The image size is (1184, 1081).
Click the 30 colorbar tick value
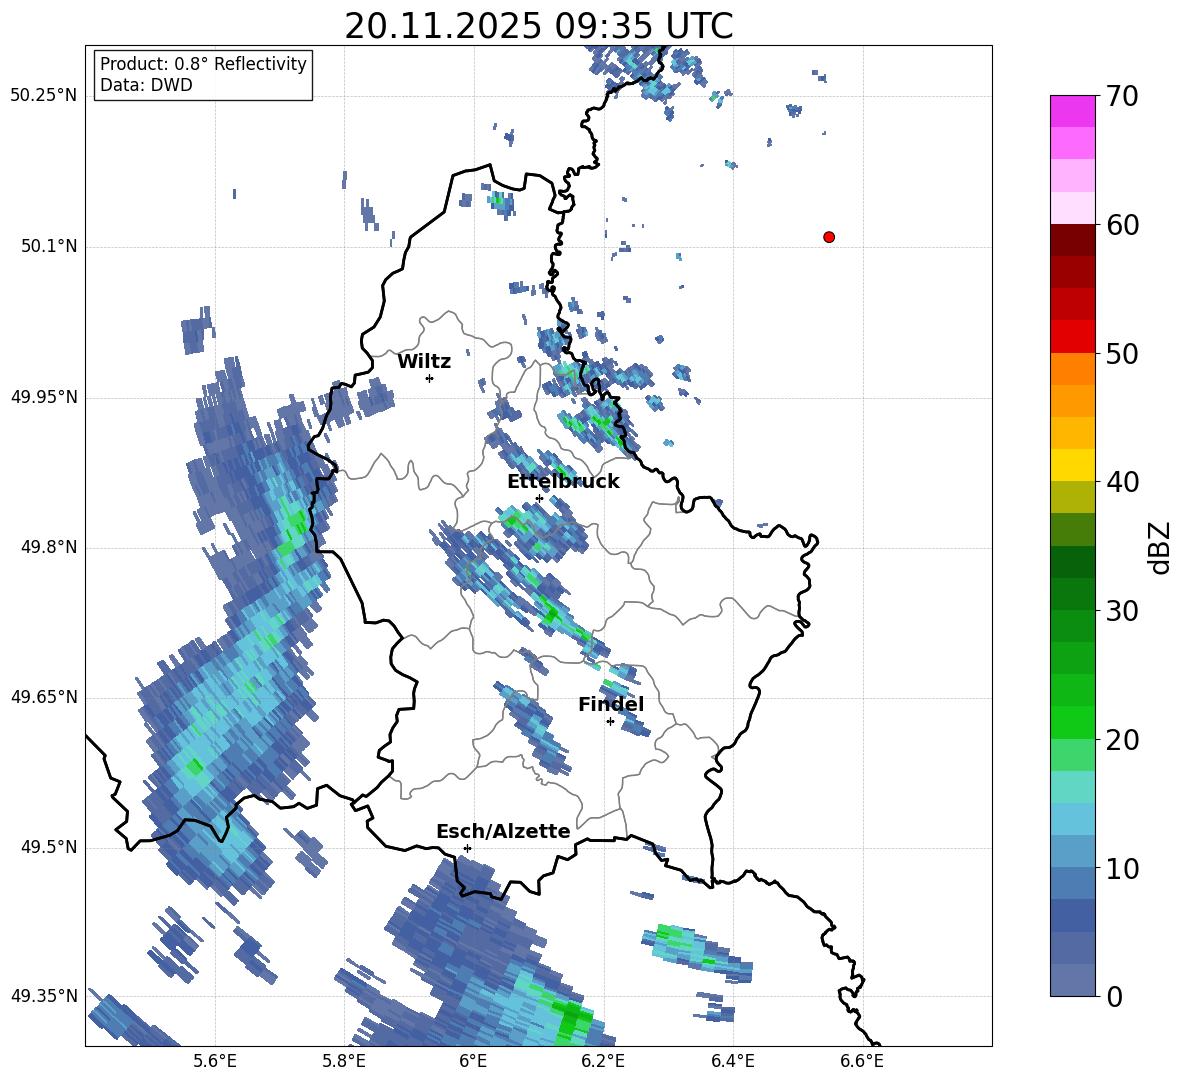pyautogui.click(x=1123, y=611)
